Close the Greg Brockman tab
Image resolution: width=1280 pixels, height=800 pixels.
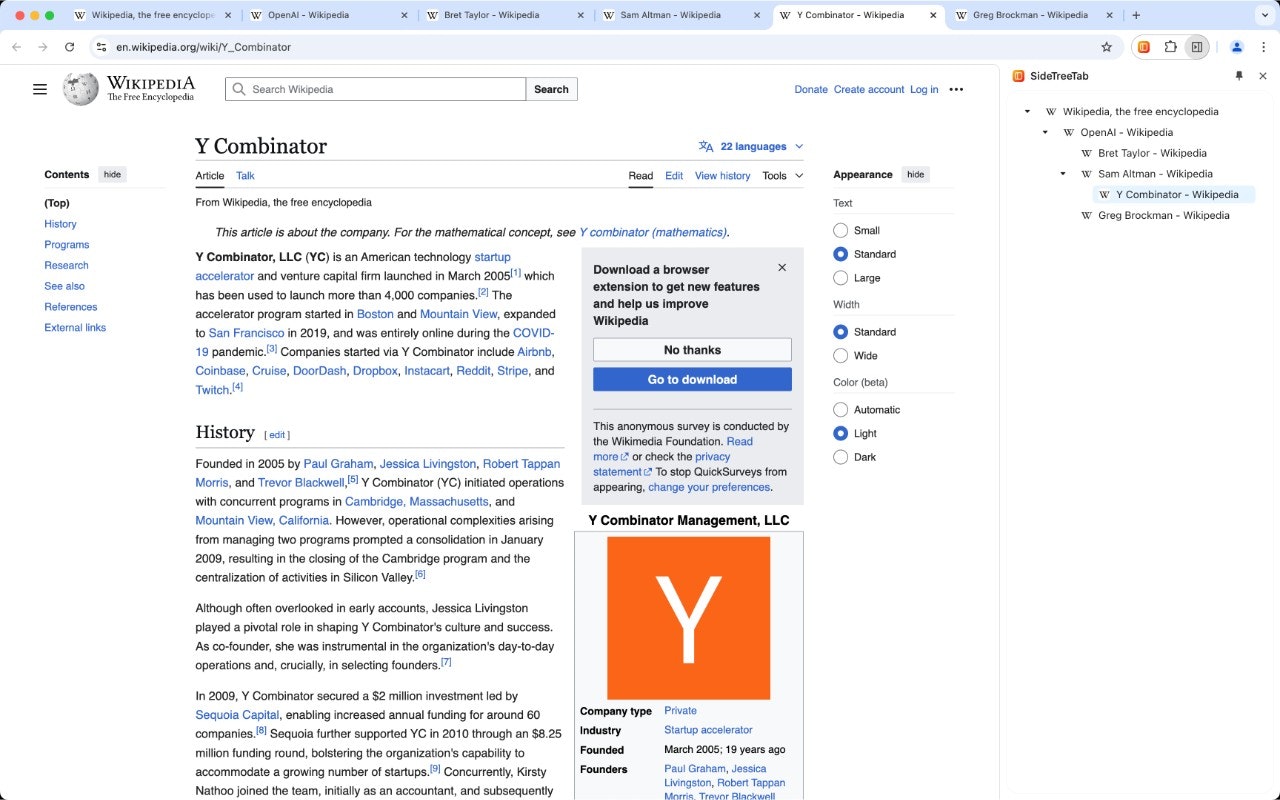tap(1109, 16)
